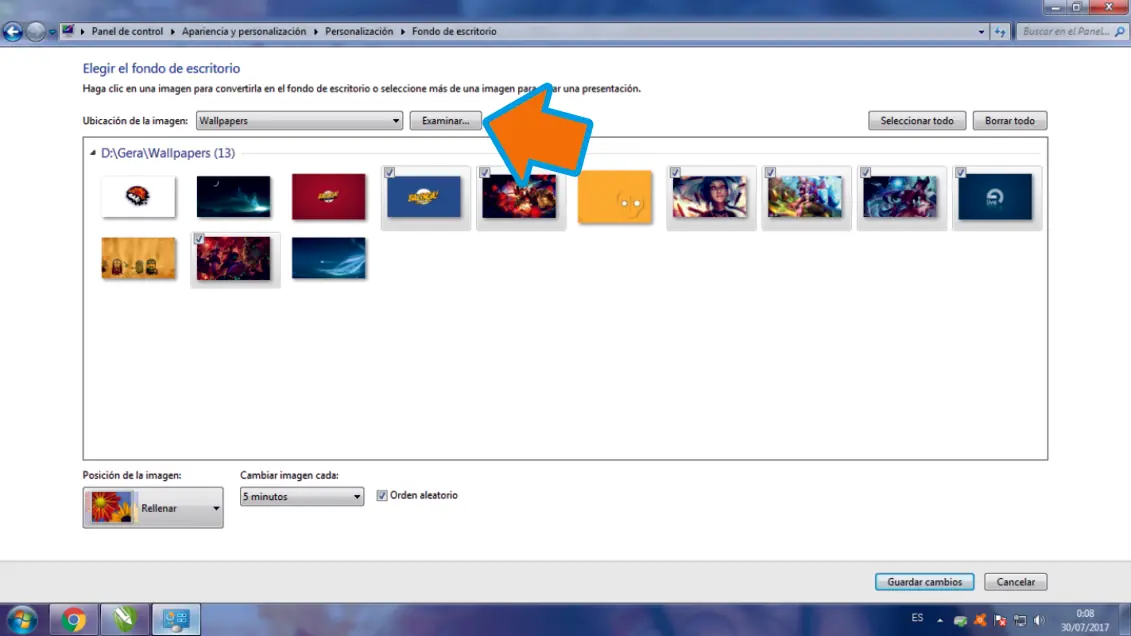
Task: Uncheck the colorful group artwork wallpaper
Action: pos(770,172)
